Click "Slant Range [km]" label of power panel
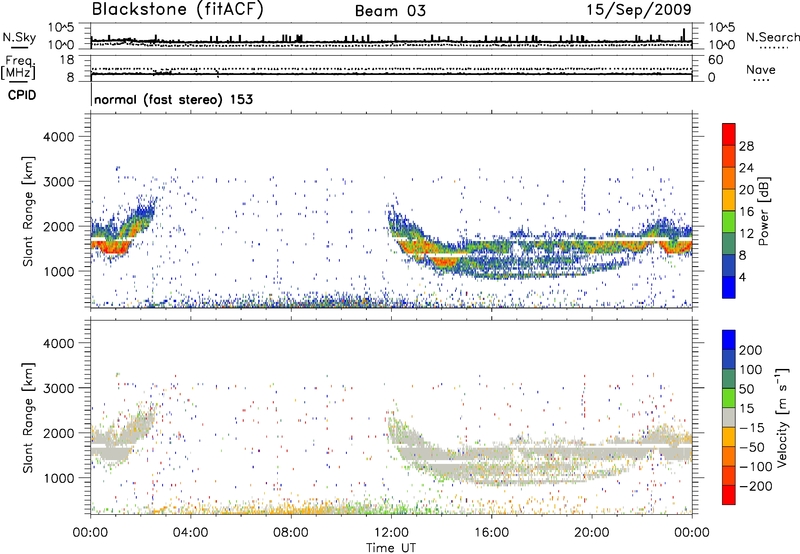This screenshot has height=554, width=800. (x=28, y=211)
